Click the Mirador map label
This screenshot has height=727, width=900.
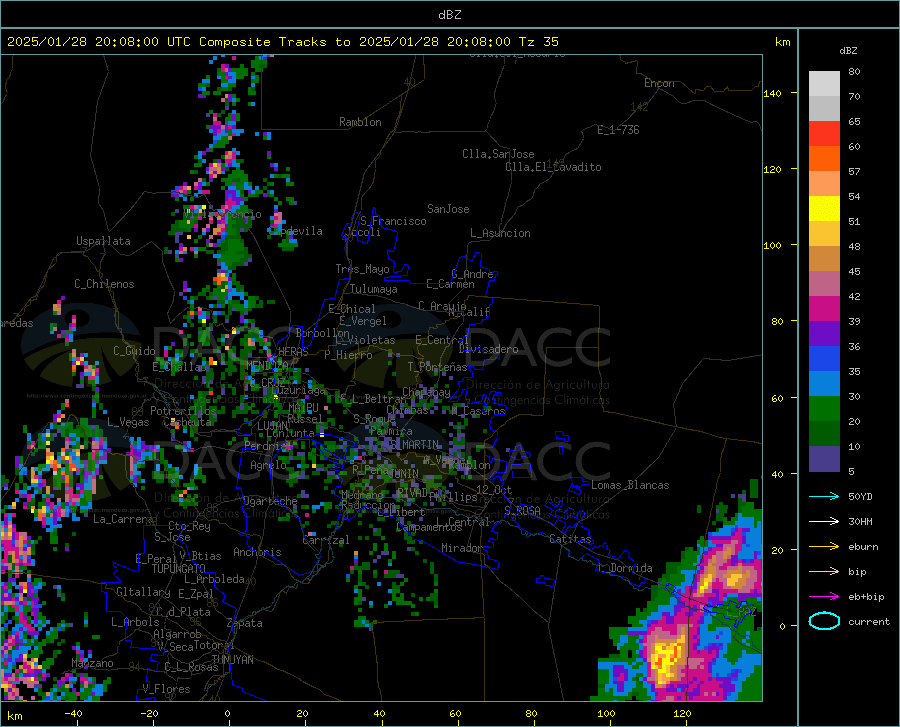click(461, 548)
